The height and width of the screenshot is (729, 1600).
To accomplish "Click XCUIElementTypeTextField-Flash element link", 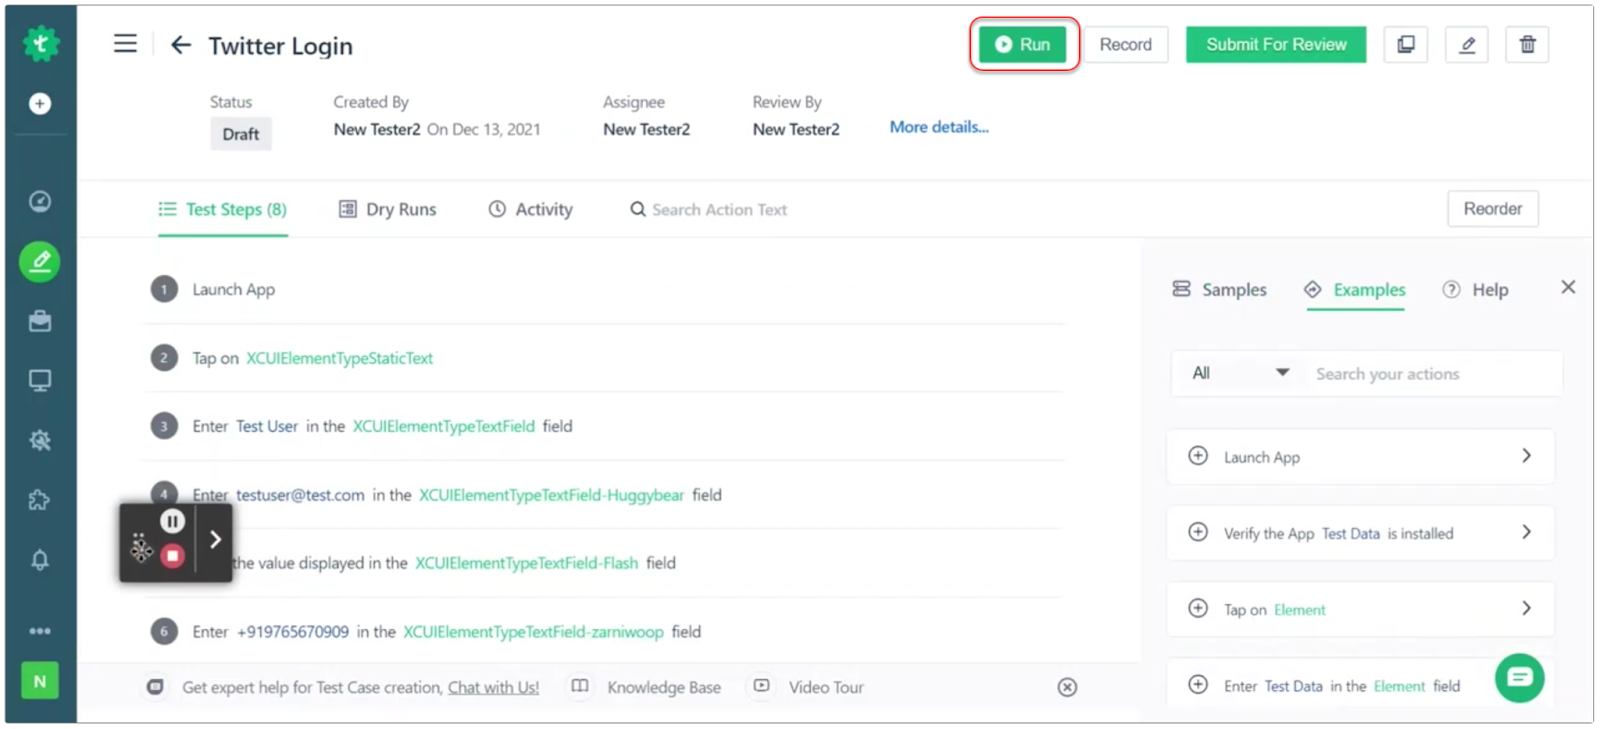I will click(x=527, y=563).
